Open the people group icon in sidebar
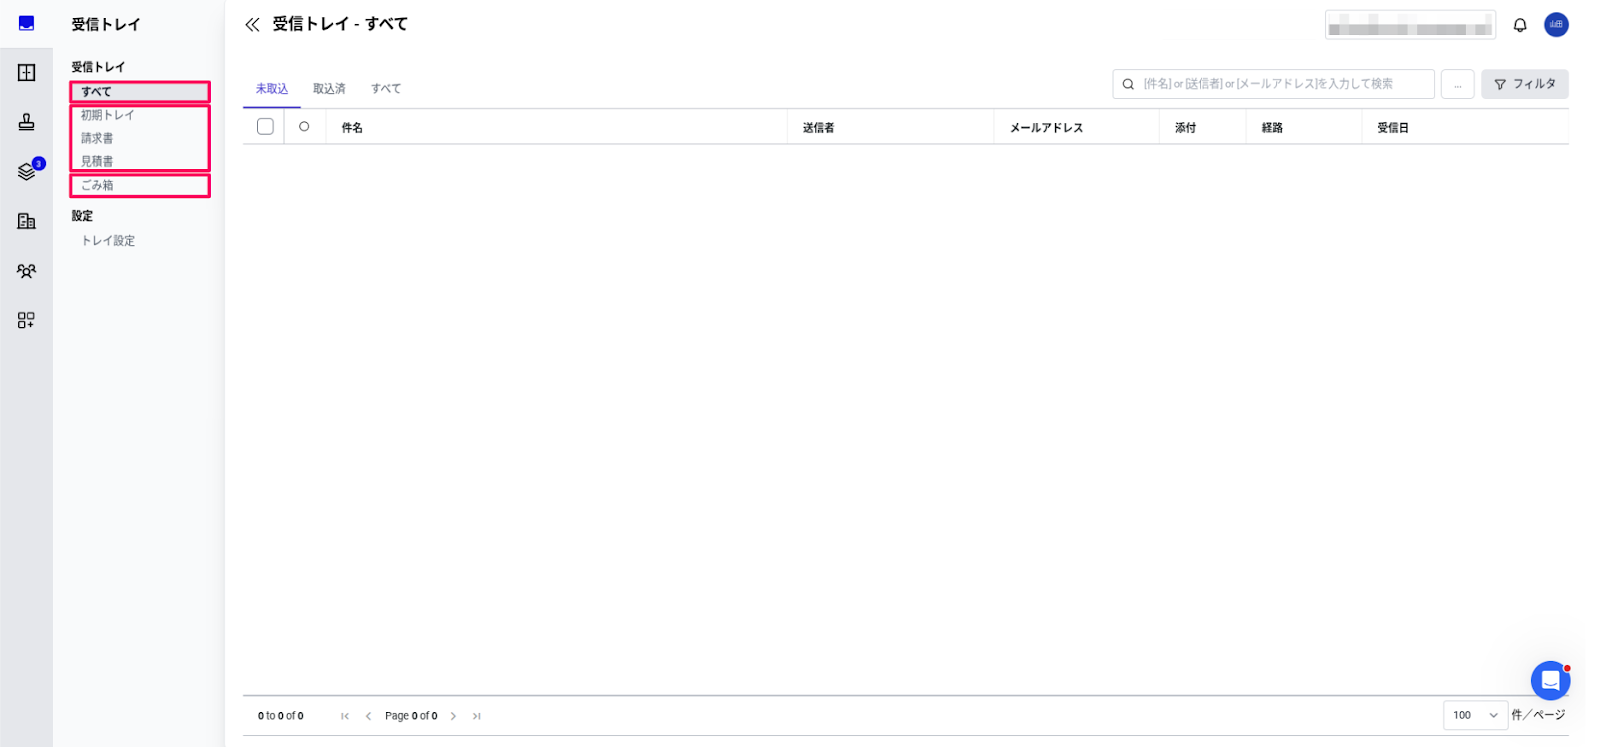 [x=26, y=271]
